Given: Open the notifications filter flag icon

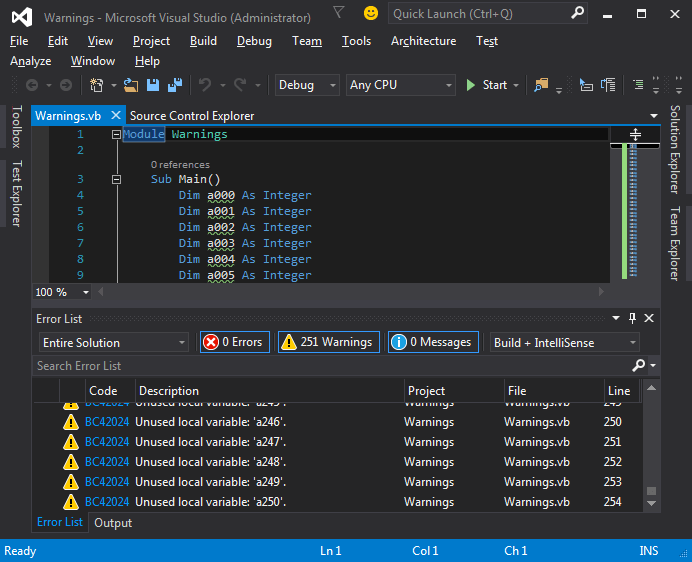Looking at the screenshot, I should (x=338, y=12).
